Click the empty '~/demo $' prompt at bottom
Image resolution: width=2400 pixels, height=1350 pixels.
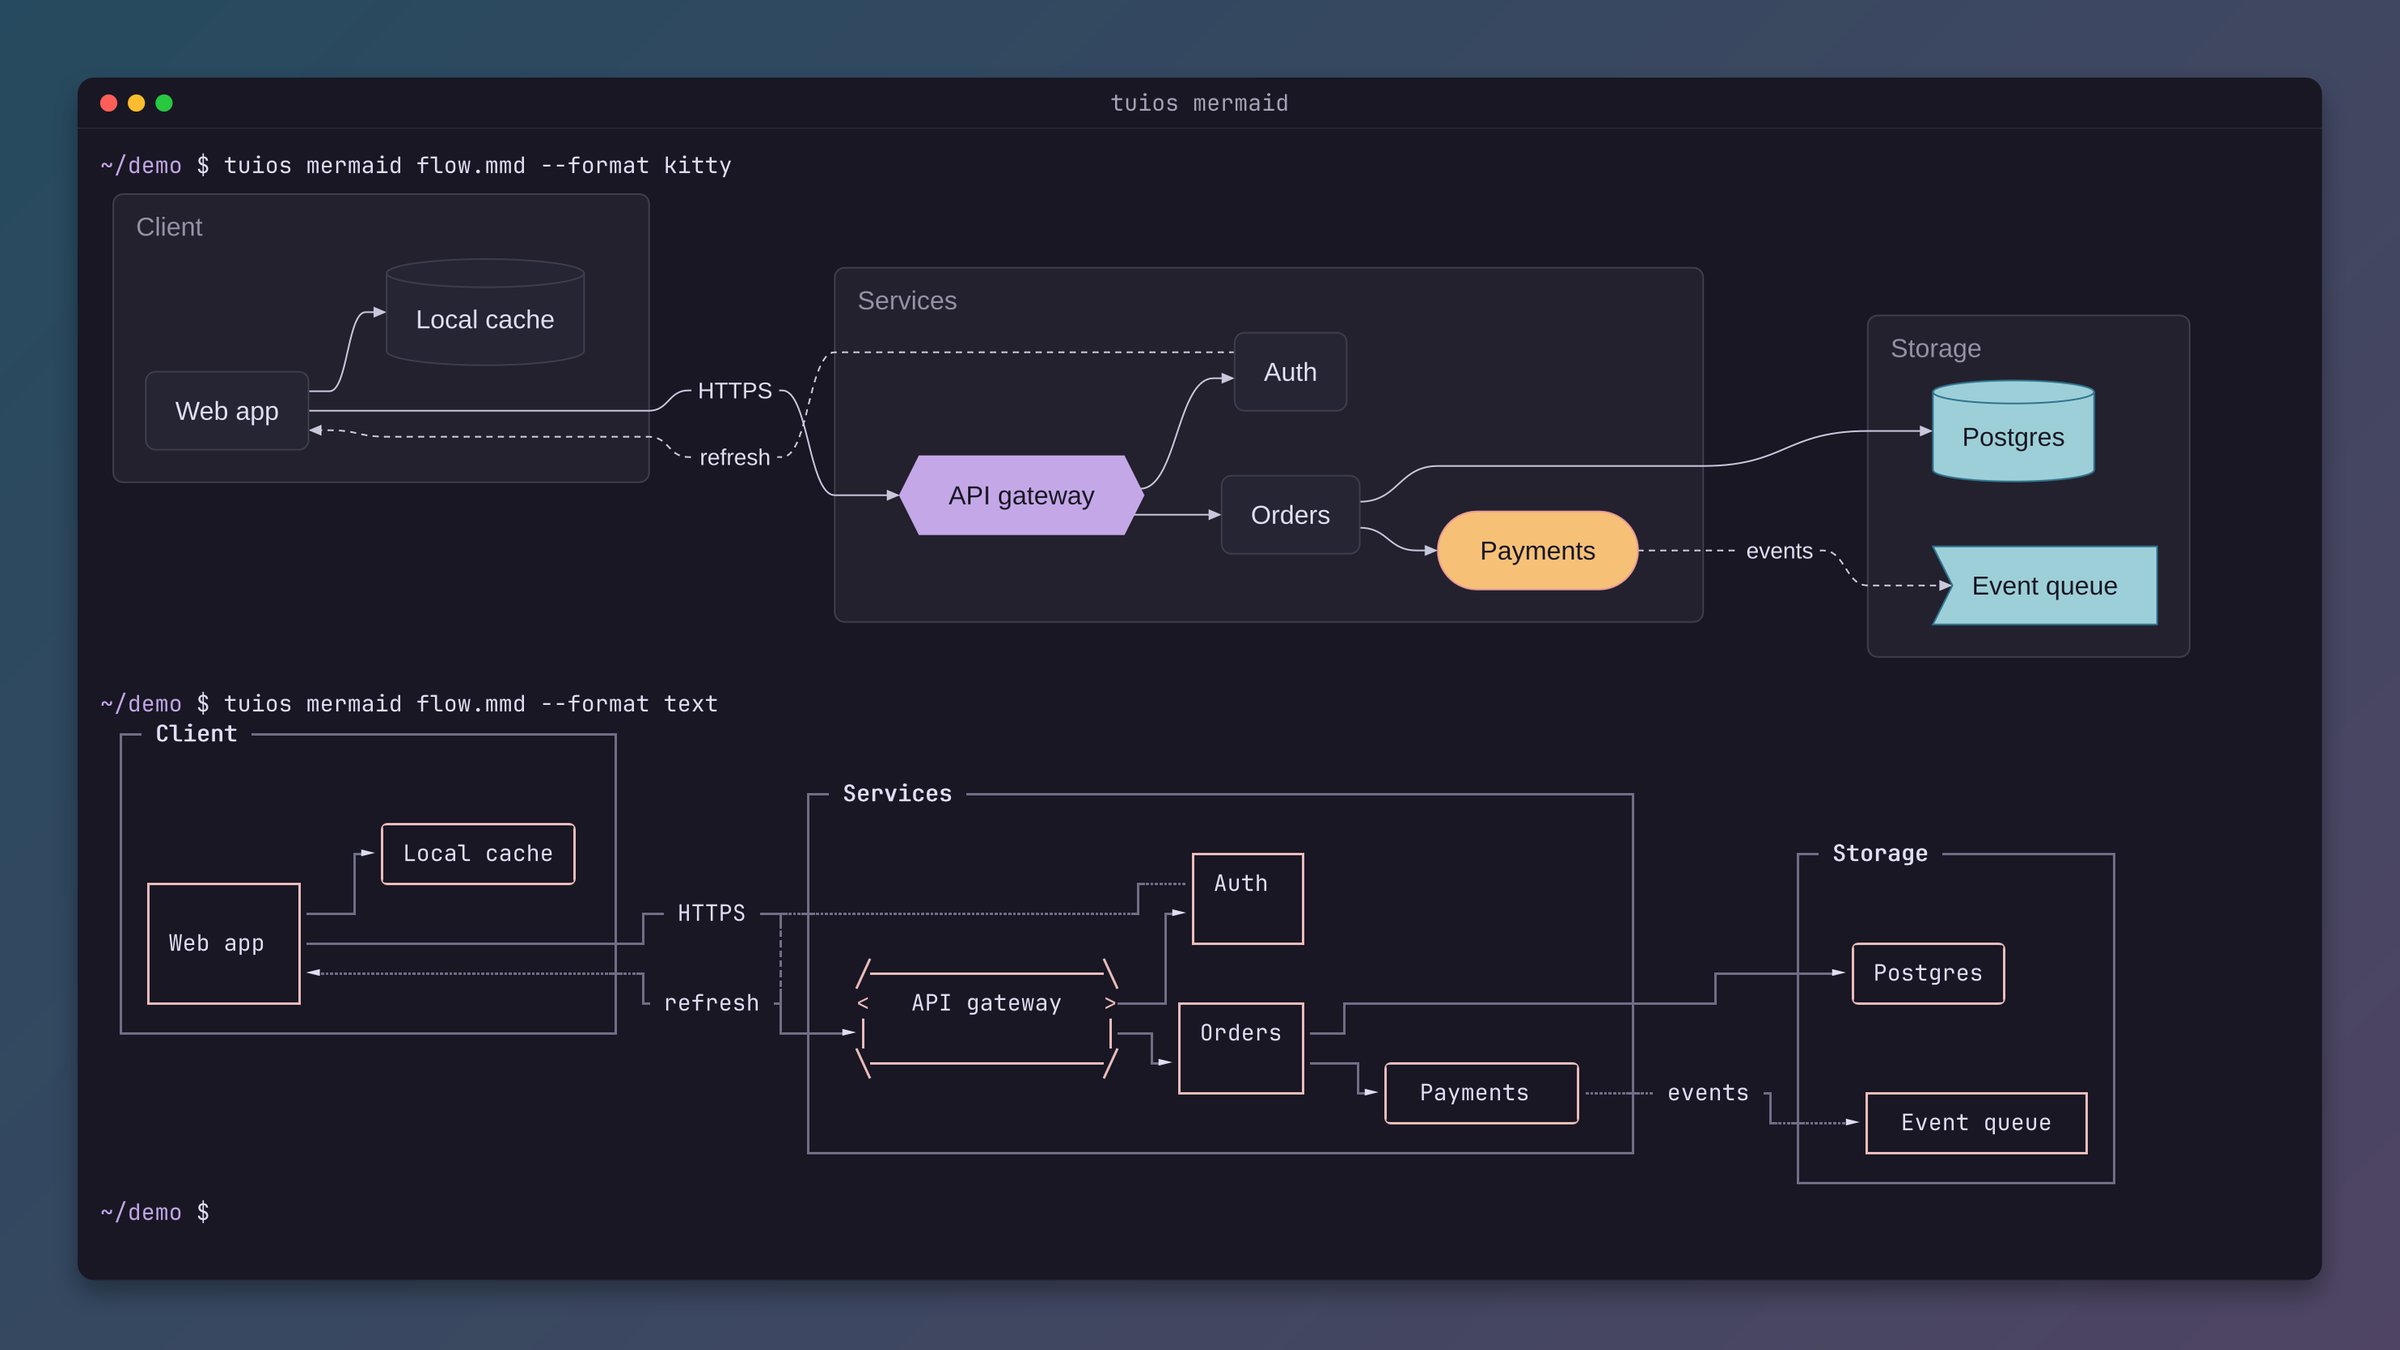tap(155, 1212)
